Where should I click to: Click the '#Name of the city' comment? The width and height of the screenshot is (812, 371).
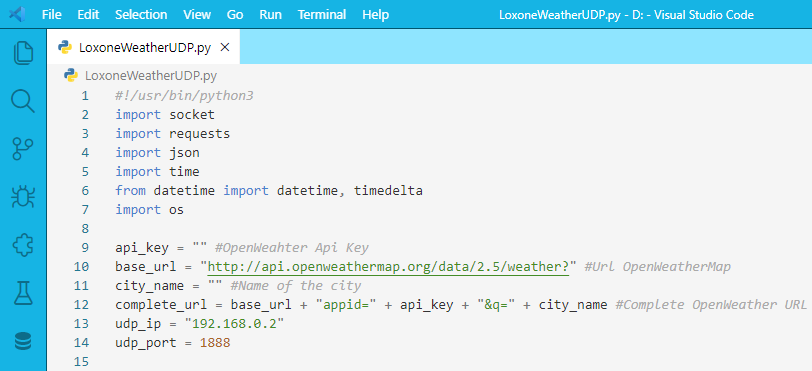[x=296, y=286]
